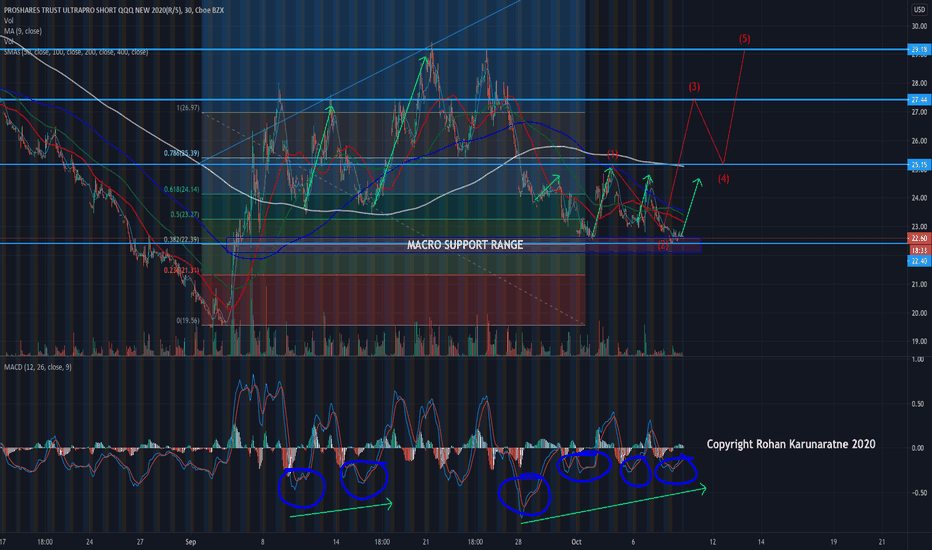Select the MA (9, close) indicator legend
This screenshot has width=932, height=550.
pos(23,31)
